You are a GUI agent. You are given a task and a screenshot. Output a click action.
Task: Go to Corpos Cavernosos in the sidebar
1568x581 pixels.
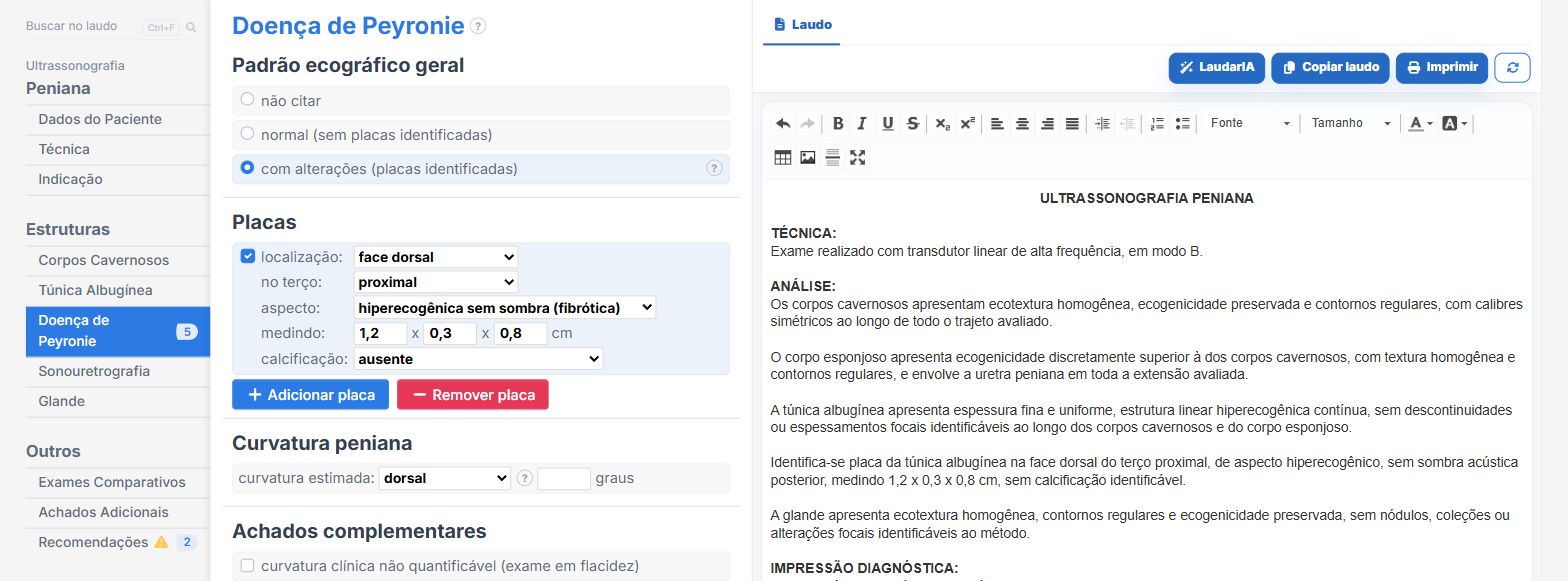click(x=104, y=260)
